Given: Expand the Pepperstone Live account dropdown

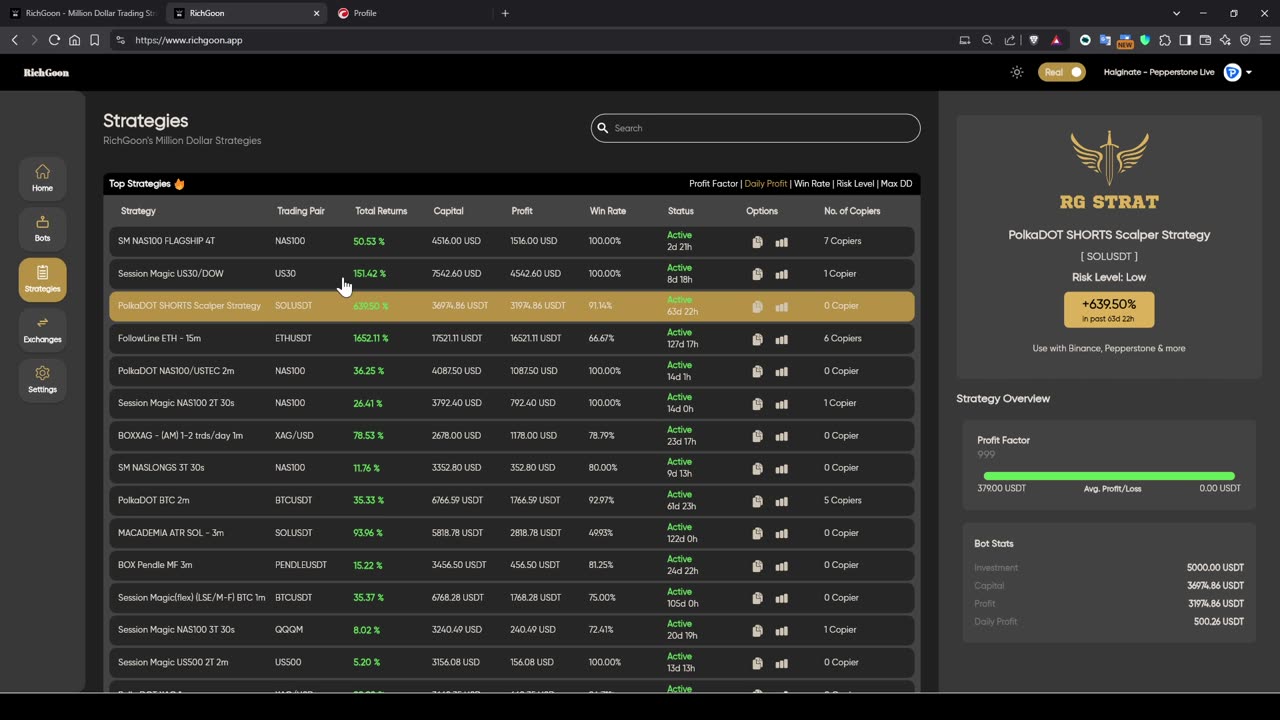Looking at the screenshot, I should [1248, 72].
